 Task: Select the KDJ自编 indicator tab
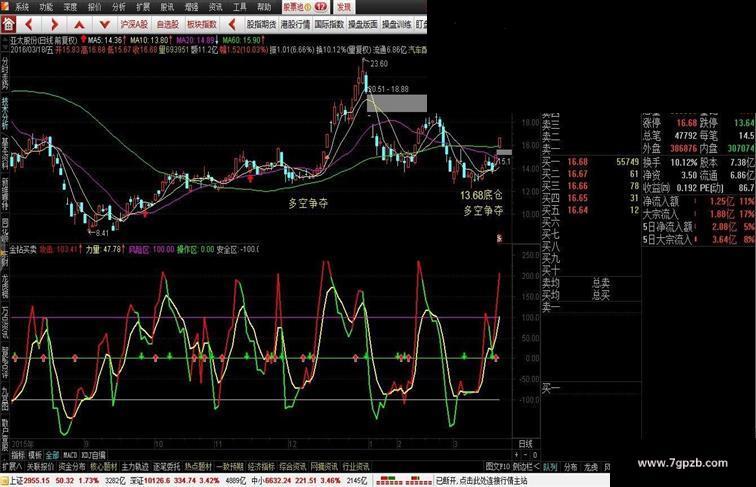pos(94,455)
